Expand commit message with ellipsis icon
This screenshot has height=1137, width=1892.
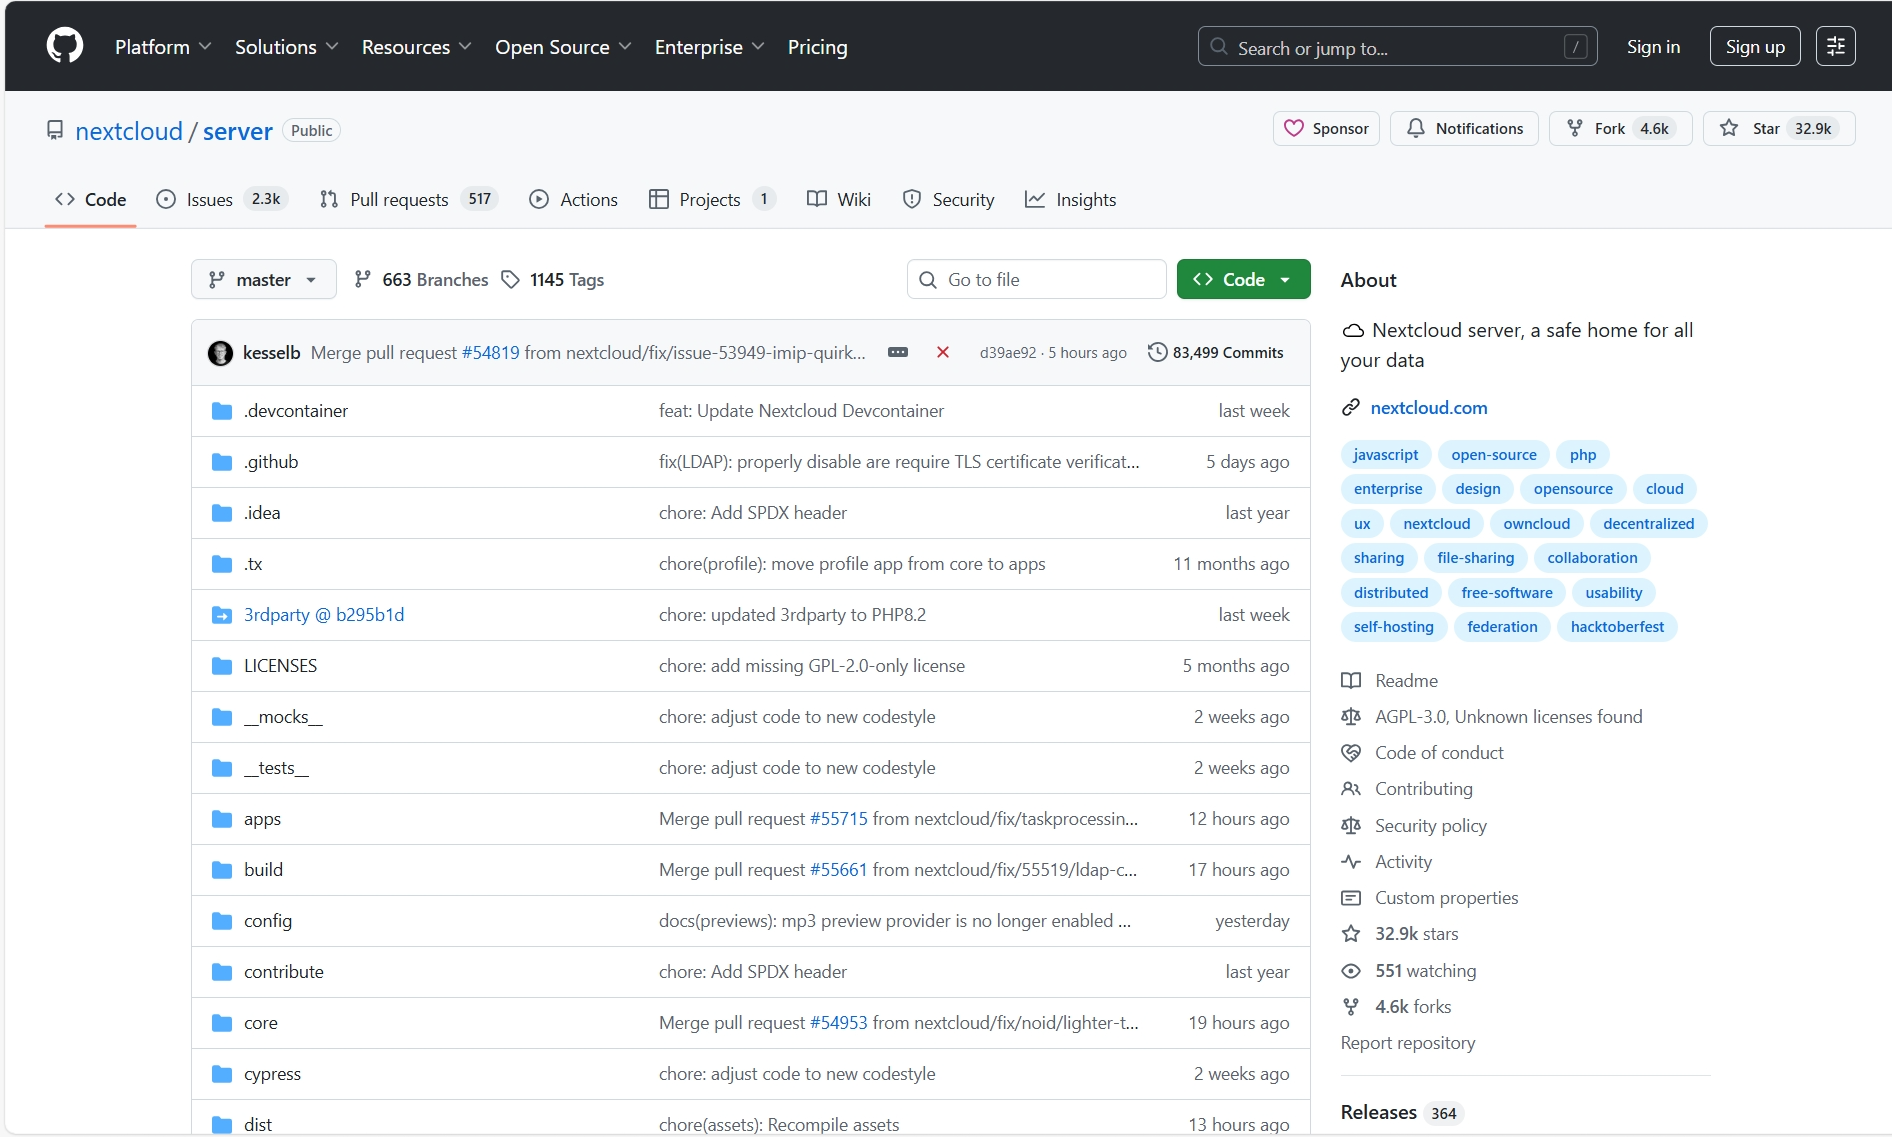(897, 352)
